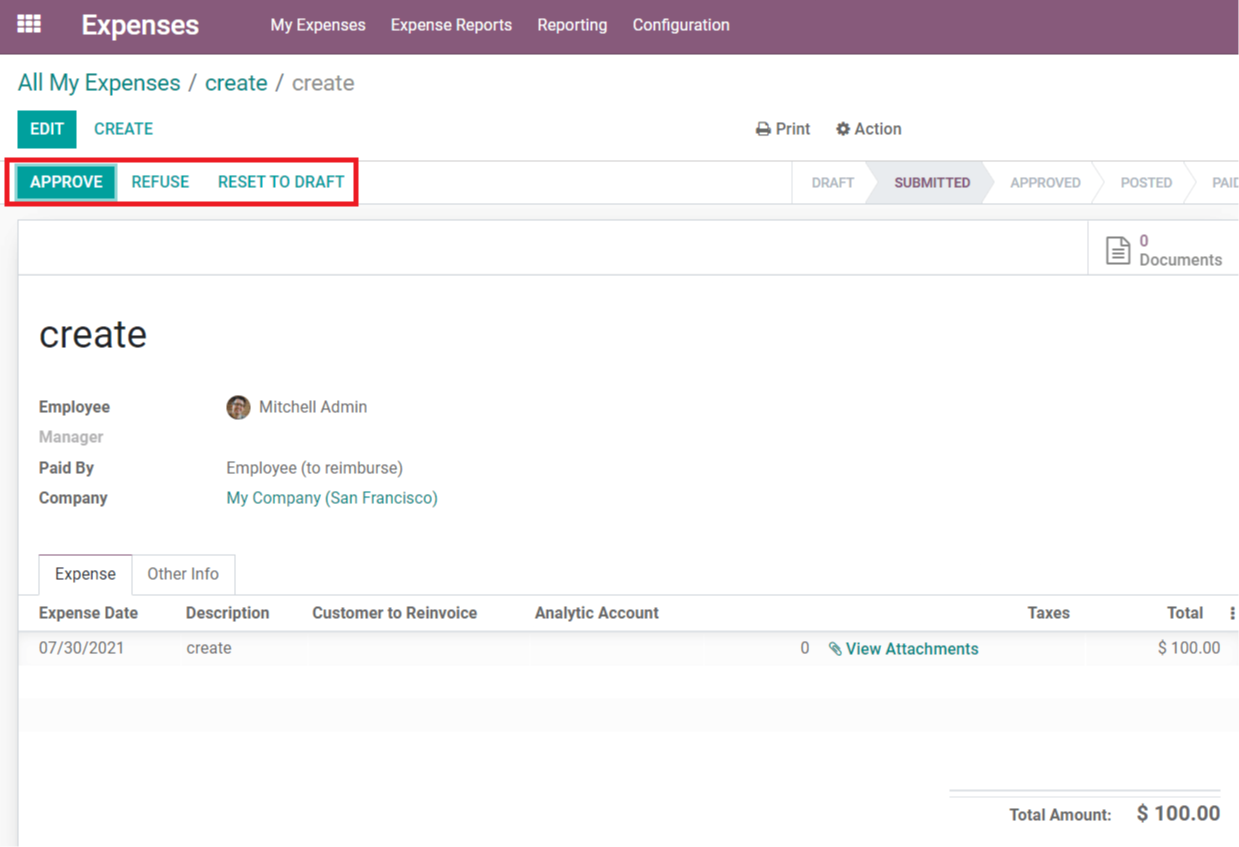Click the Submitted status stage
Screen dimensions: 1239x847
[932, 183]
